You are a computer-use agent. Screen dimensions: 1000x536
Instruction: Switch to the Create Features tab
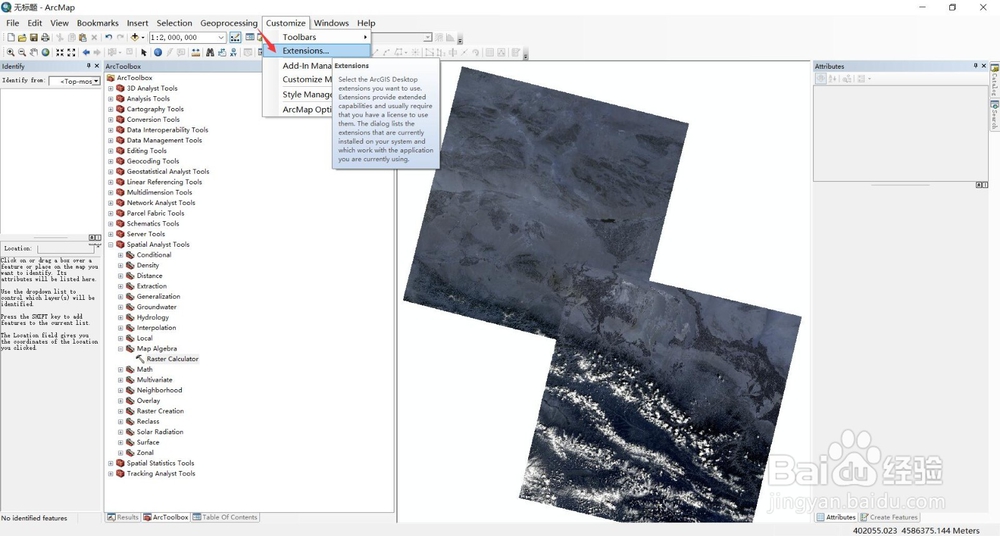(x=889, y=517)
